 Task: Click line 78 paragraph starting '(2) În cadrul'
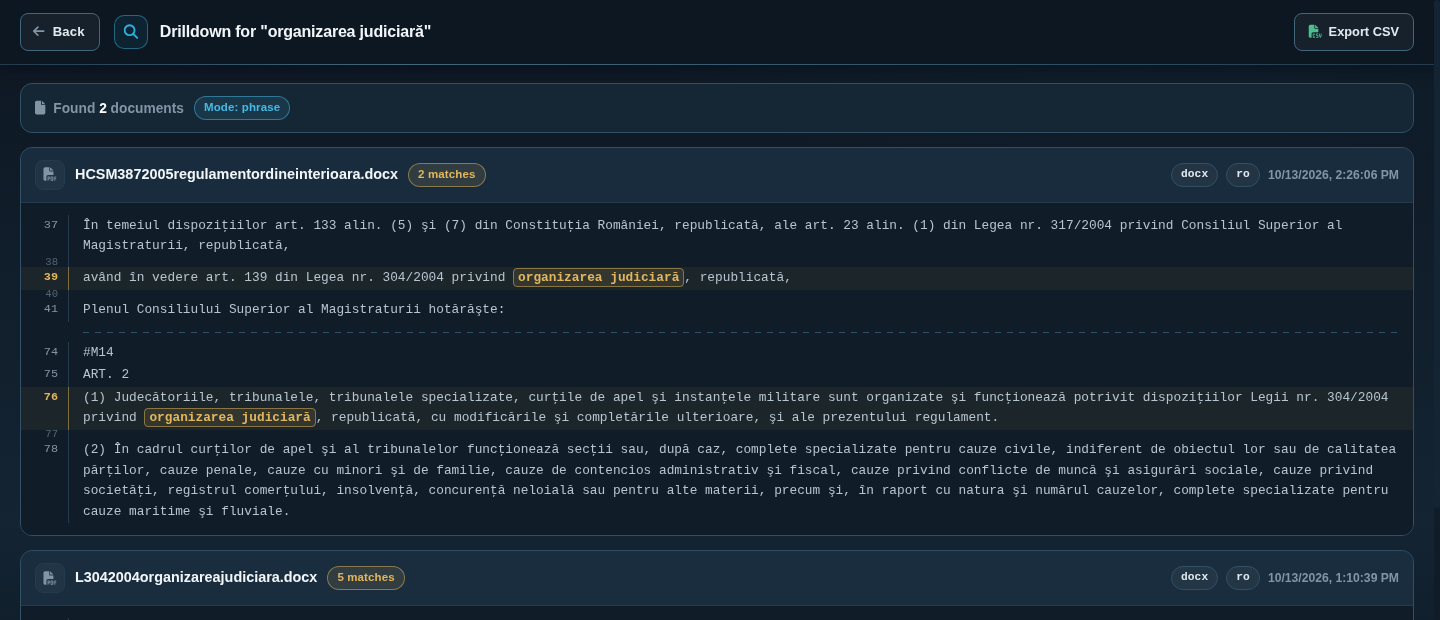[x=740, y=481]
